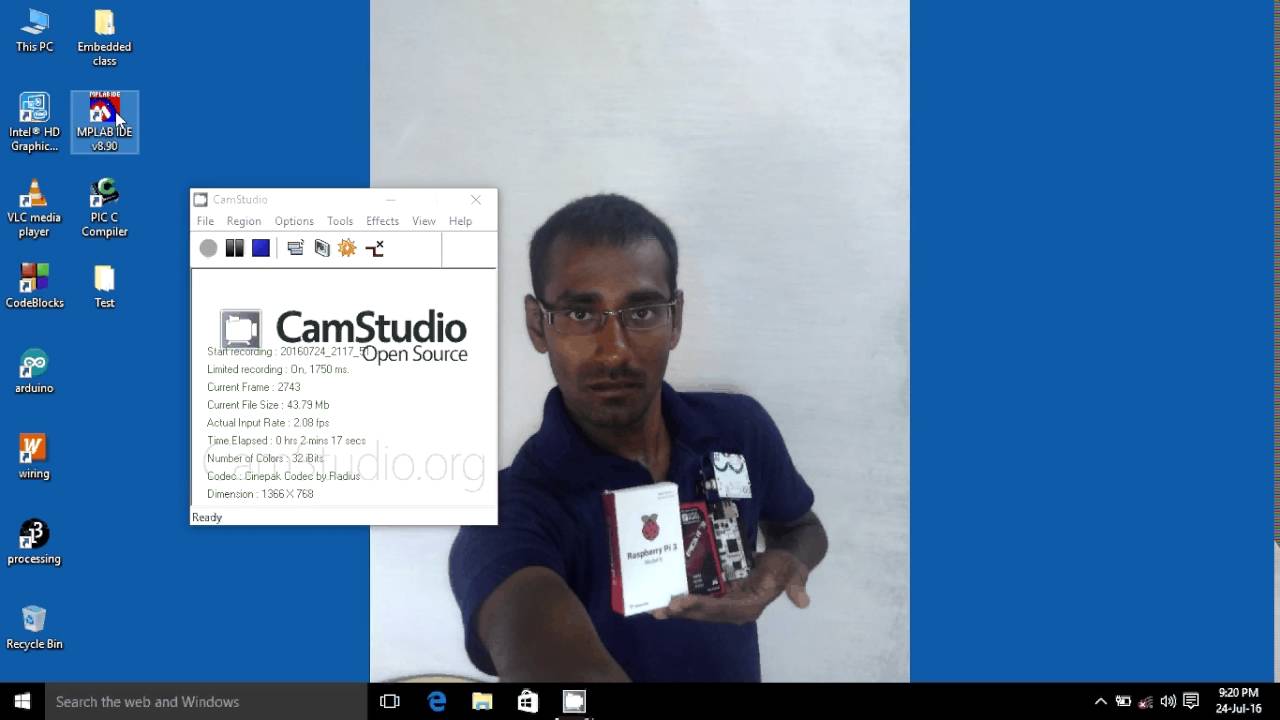Click the Dimension : 1366 X 768 line
The image size is (1280, 720).
[260, 494]
